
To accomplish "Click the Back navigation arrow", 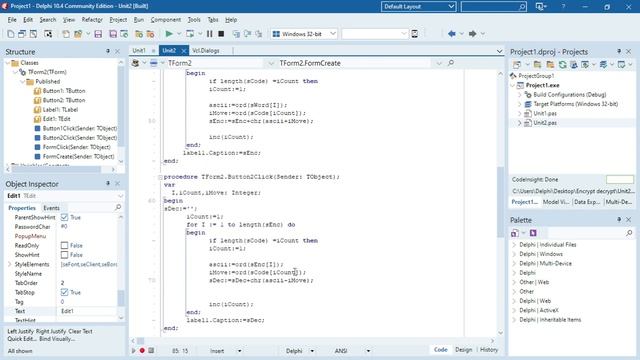I will point(451,34).
